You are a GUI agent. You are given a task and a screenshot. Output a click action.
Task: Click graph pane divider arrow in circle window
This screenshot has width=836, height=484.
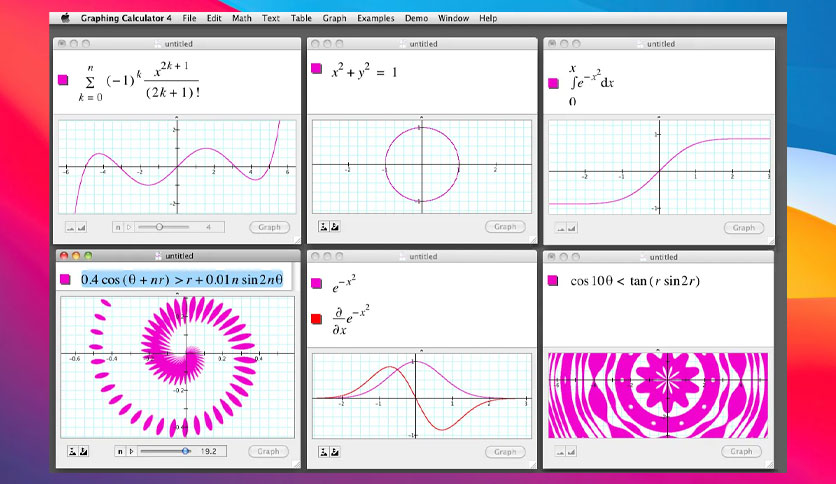421,117
